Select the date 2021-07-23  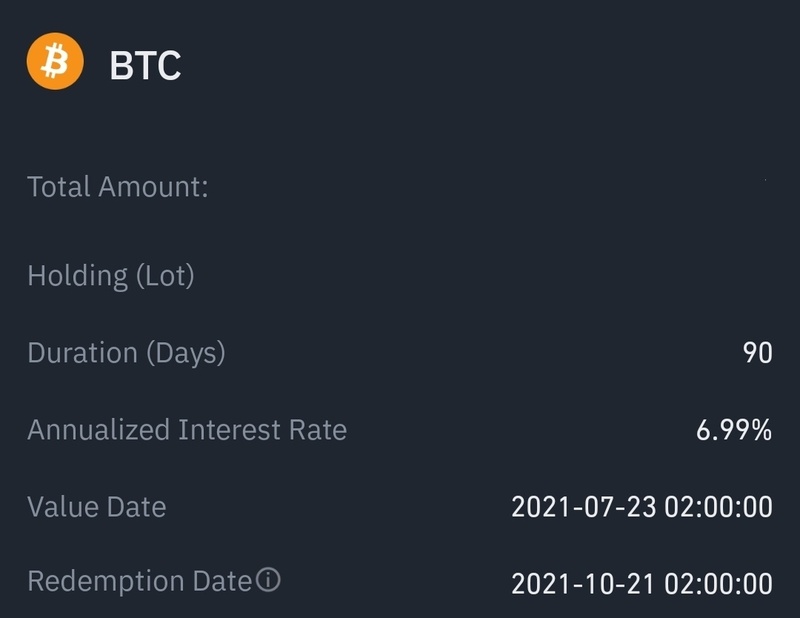tap(583, 507)
